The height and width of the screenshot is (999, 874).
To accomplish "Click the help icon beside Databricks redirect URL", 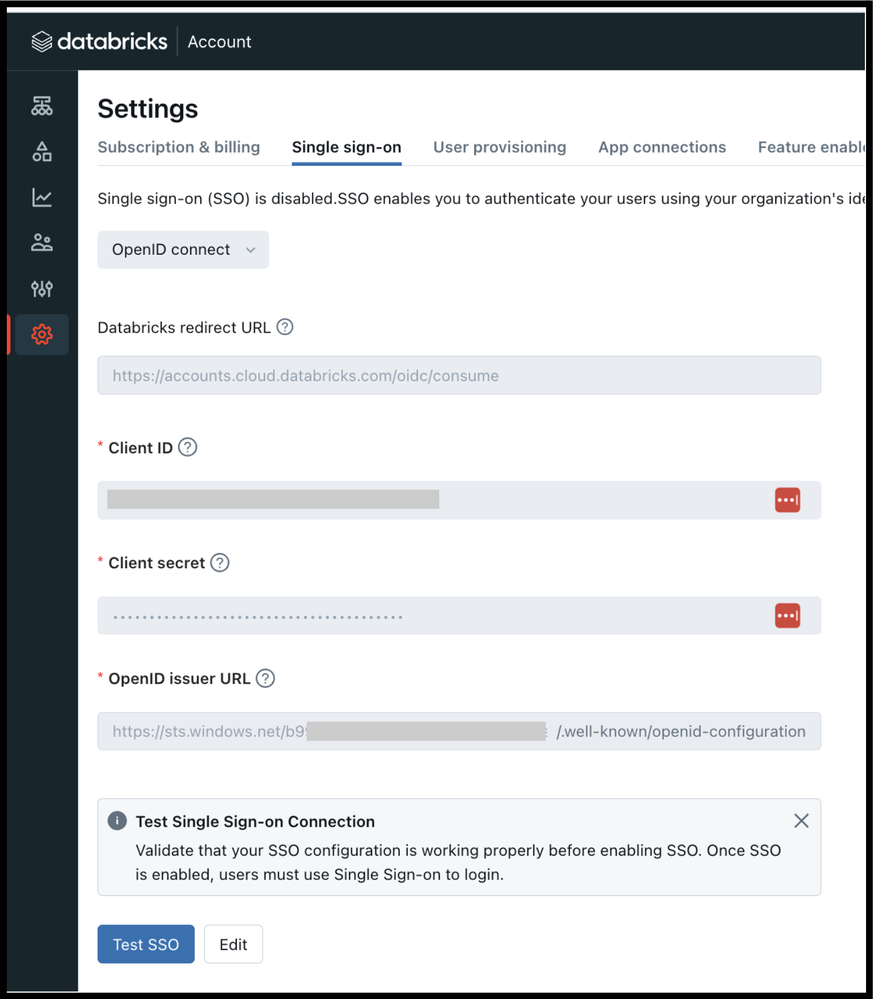I will (285, 327).
